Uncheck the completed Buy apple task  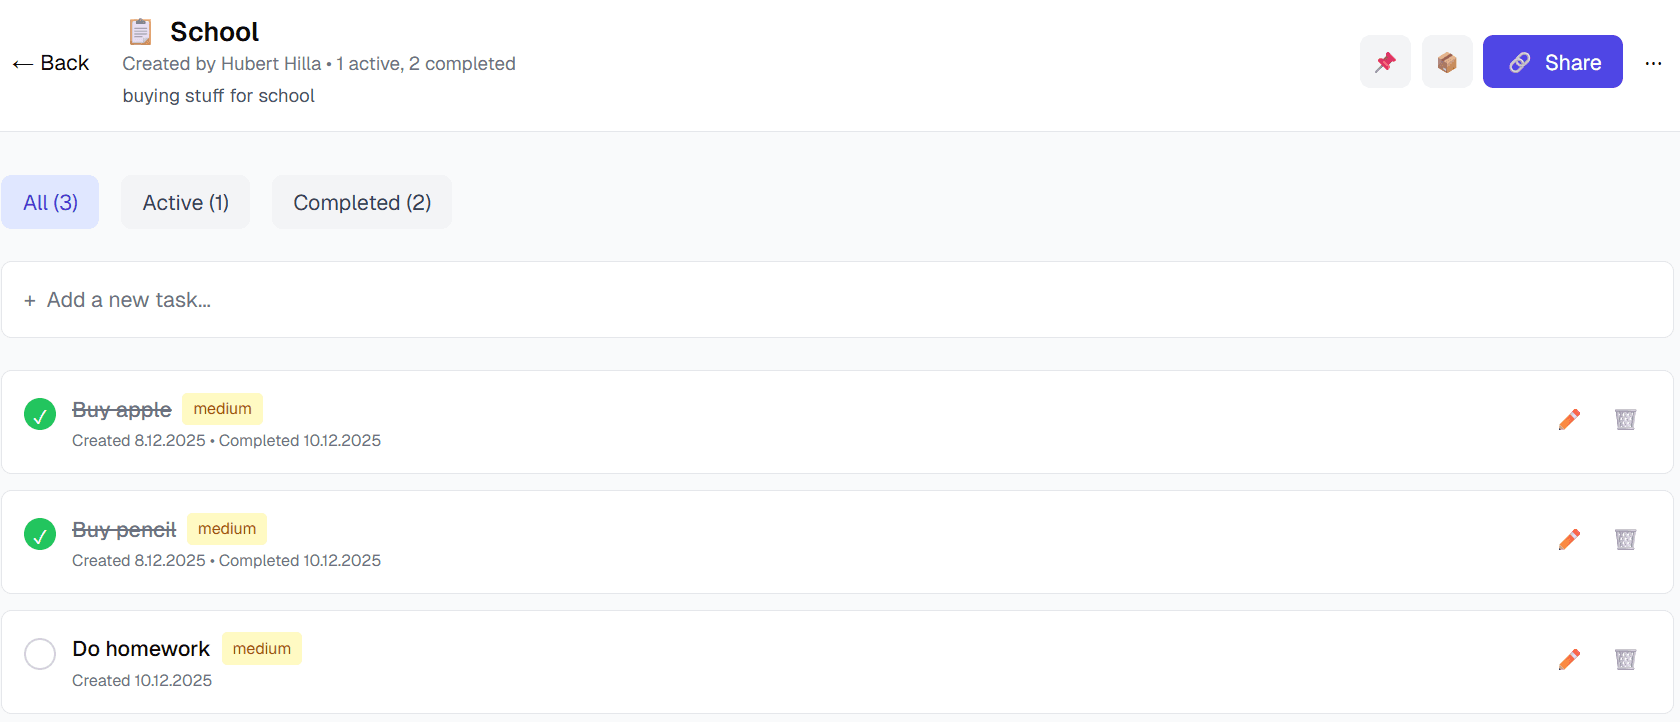(x=40, y=414)
